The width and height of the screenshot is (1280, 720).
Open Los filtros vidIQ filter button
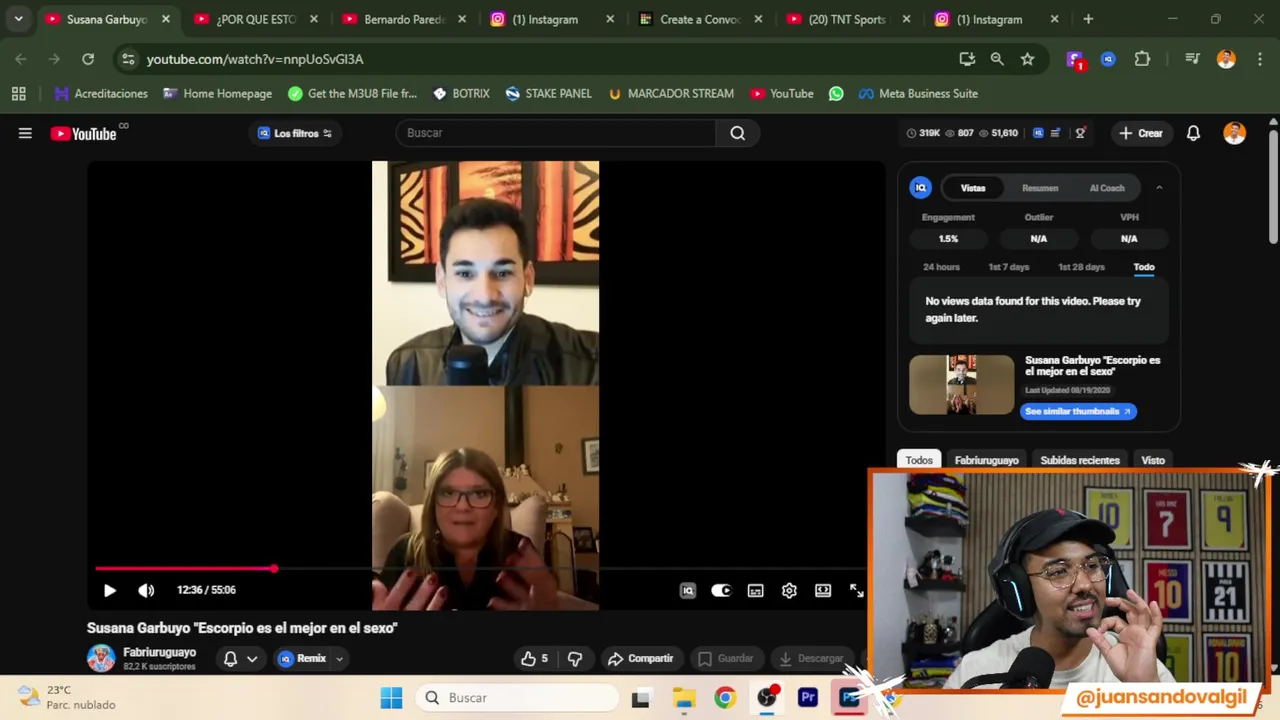[x=295, y=133]
